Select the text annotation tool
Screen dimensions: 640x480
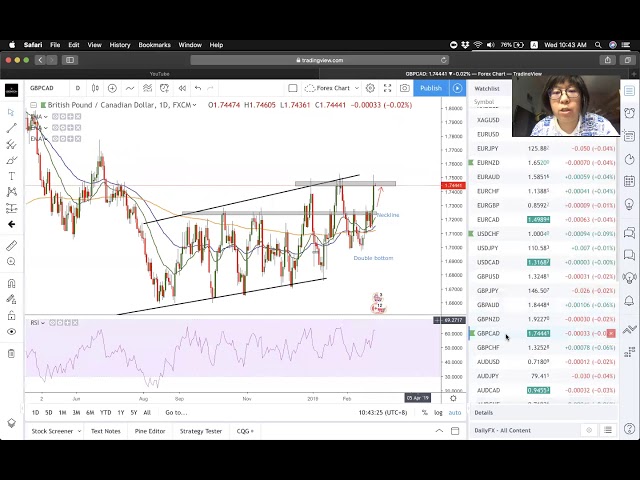pos(11,176)
